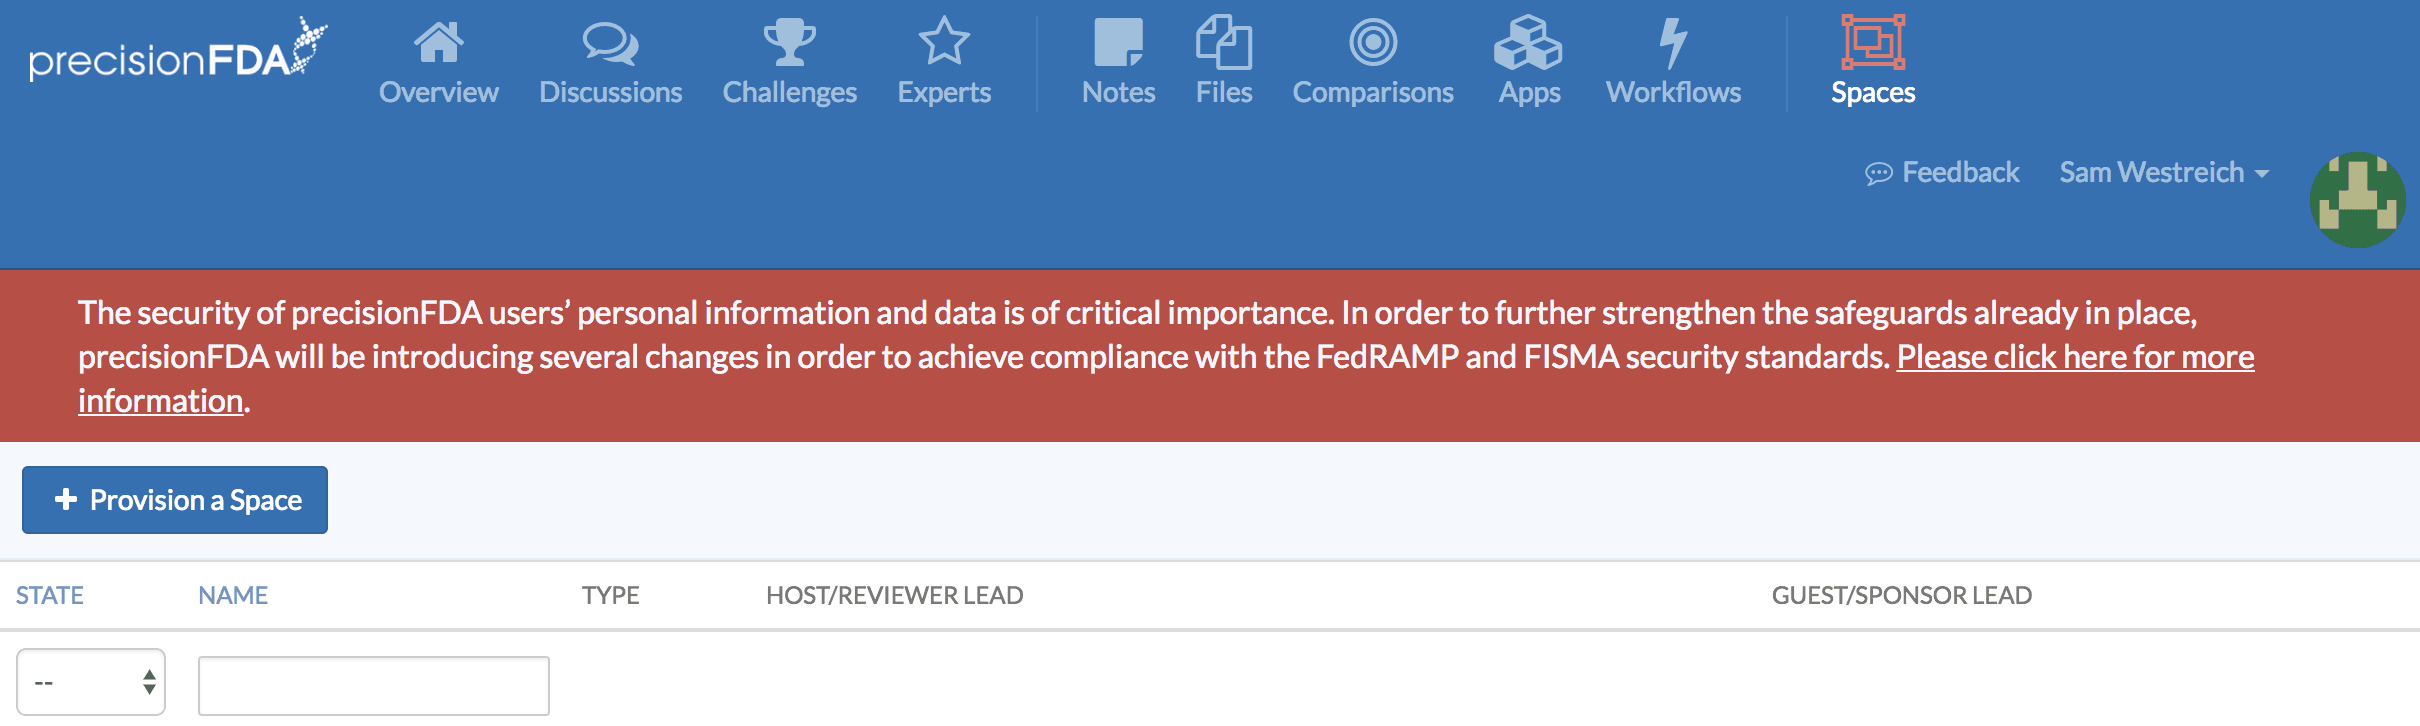Click the Name filter text field
This screenshot has height=726, width=2420.
(374, 685)
